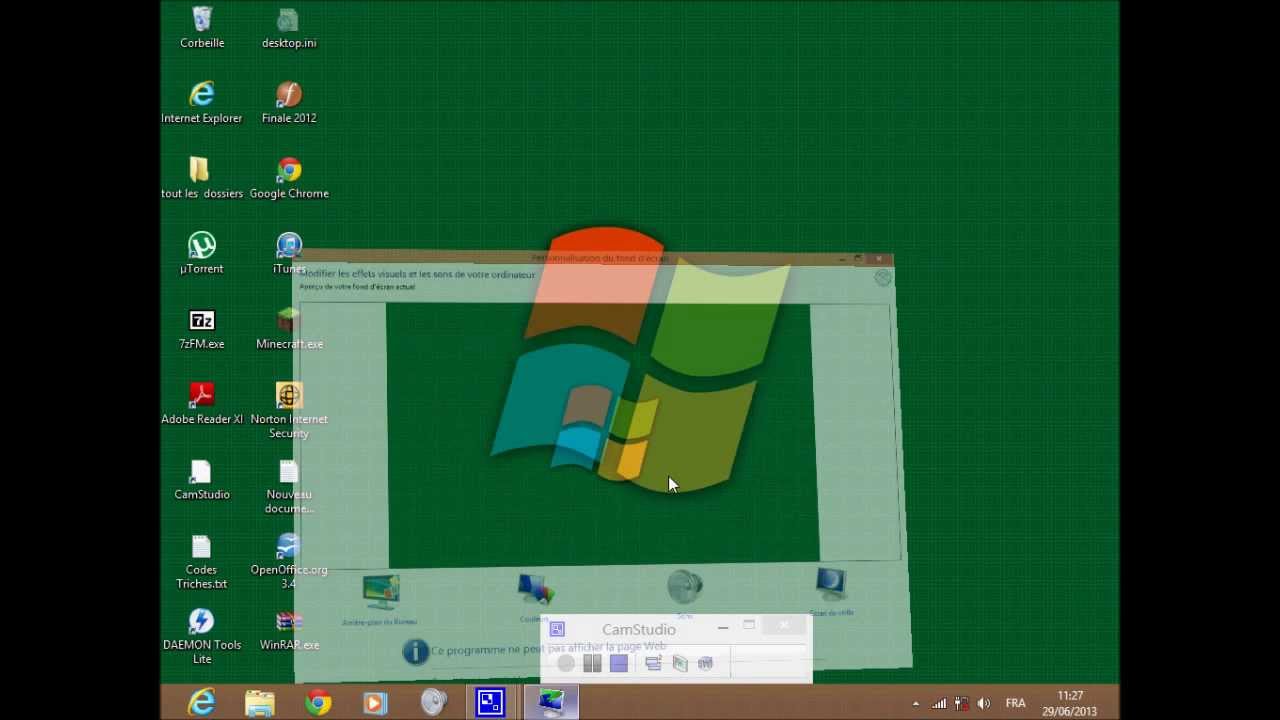This screenshot has width=1280, height=720.
Task: Open the Couleur setting in Personalization window
Action: tap(535, 598)
